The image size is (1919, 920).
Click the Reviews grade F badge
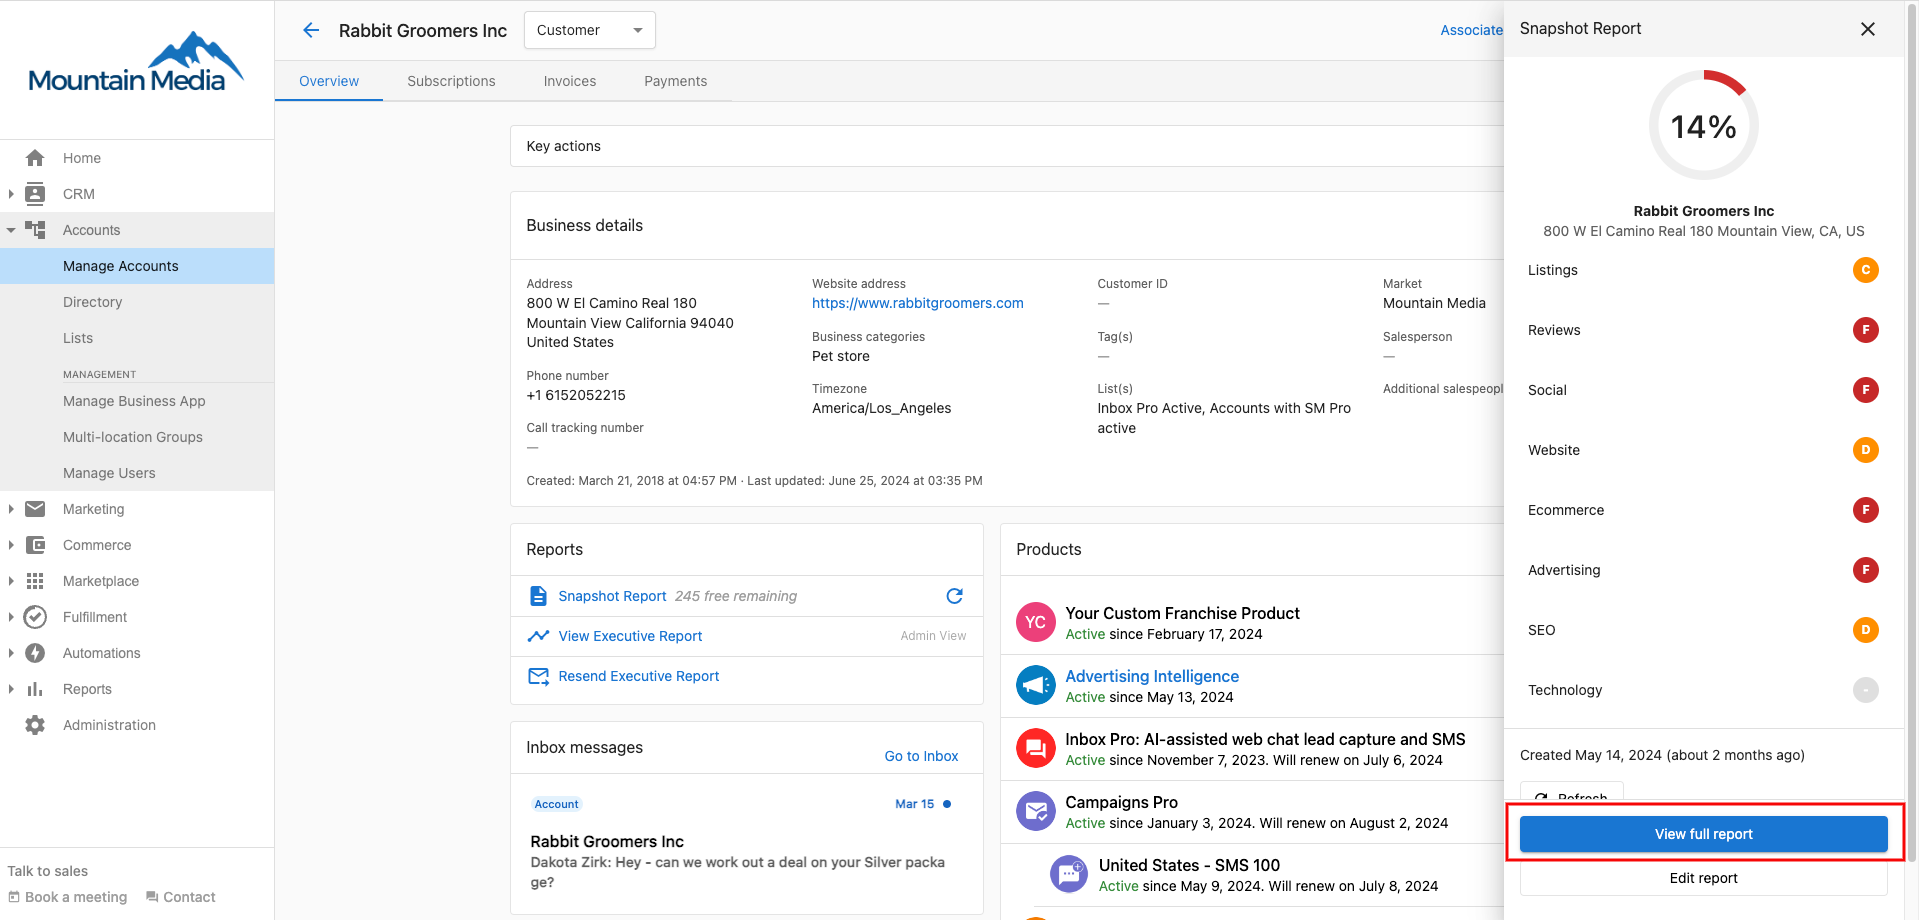click(x=1865, y=330)
